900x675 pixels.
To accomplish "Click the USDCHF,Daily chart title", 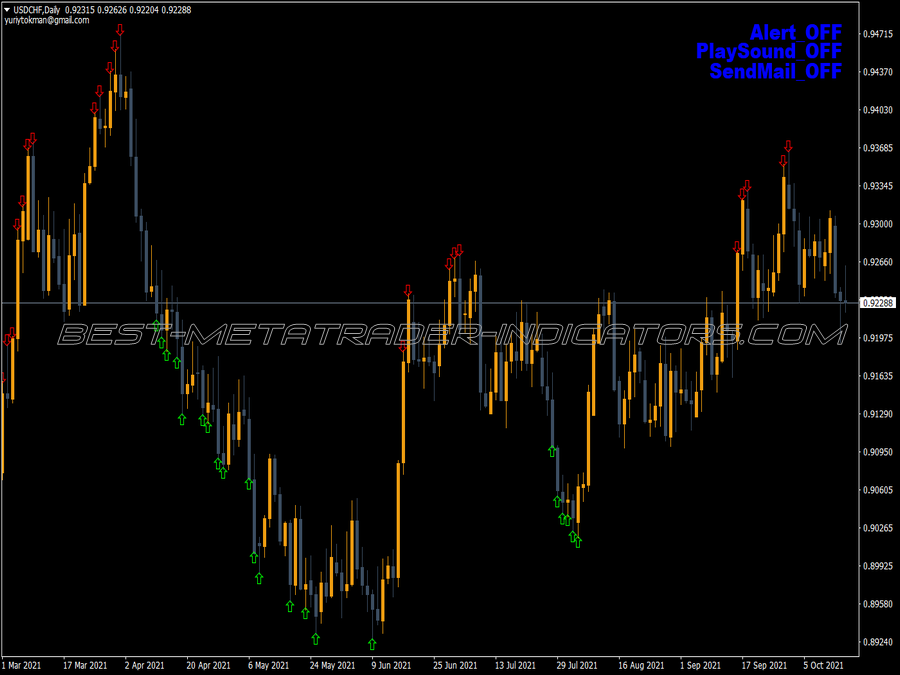I will (x=36, y=10).
